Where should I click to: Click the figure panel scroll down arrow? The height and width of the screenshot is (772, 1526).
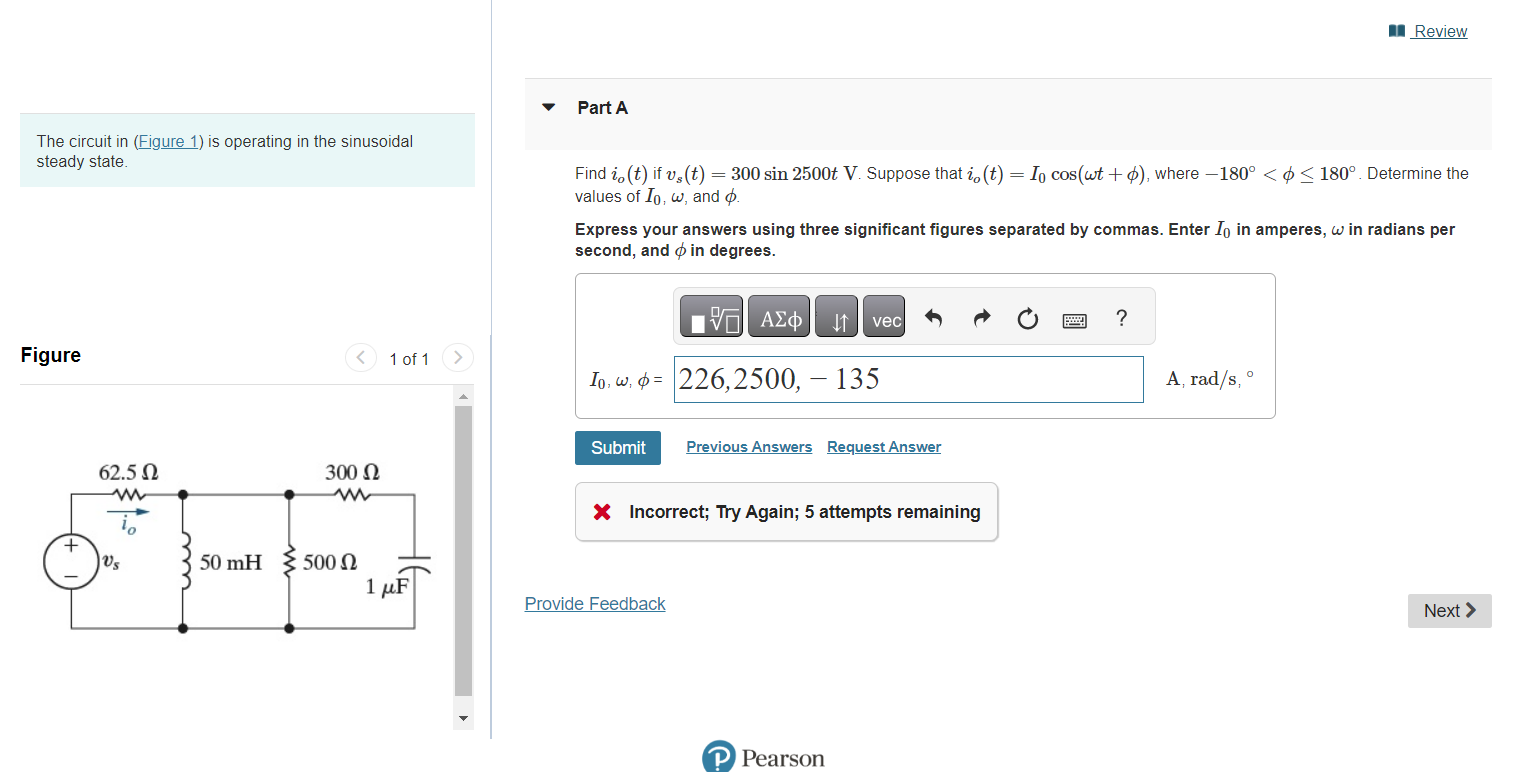pos(463,718)
